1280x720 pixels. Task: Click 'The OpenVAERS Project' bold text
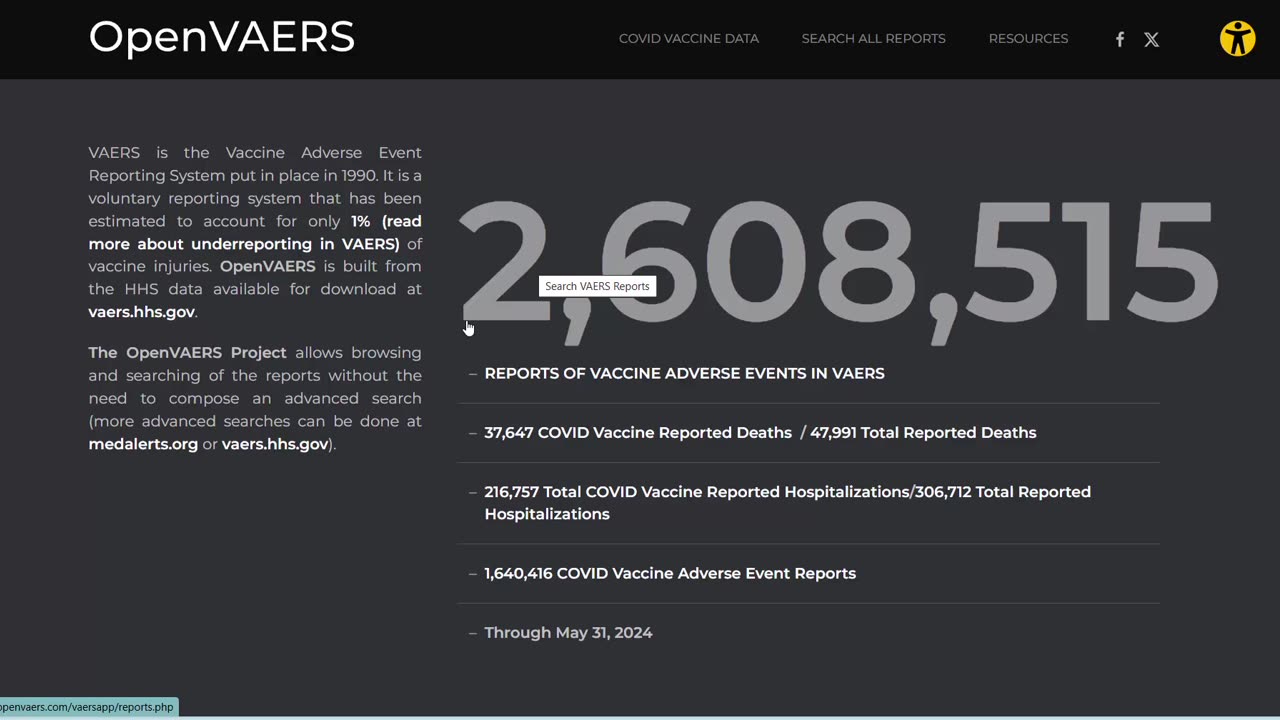pos(187,353)
